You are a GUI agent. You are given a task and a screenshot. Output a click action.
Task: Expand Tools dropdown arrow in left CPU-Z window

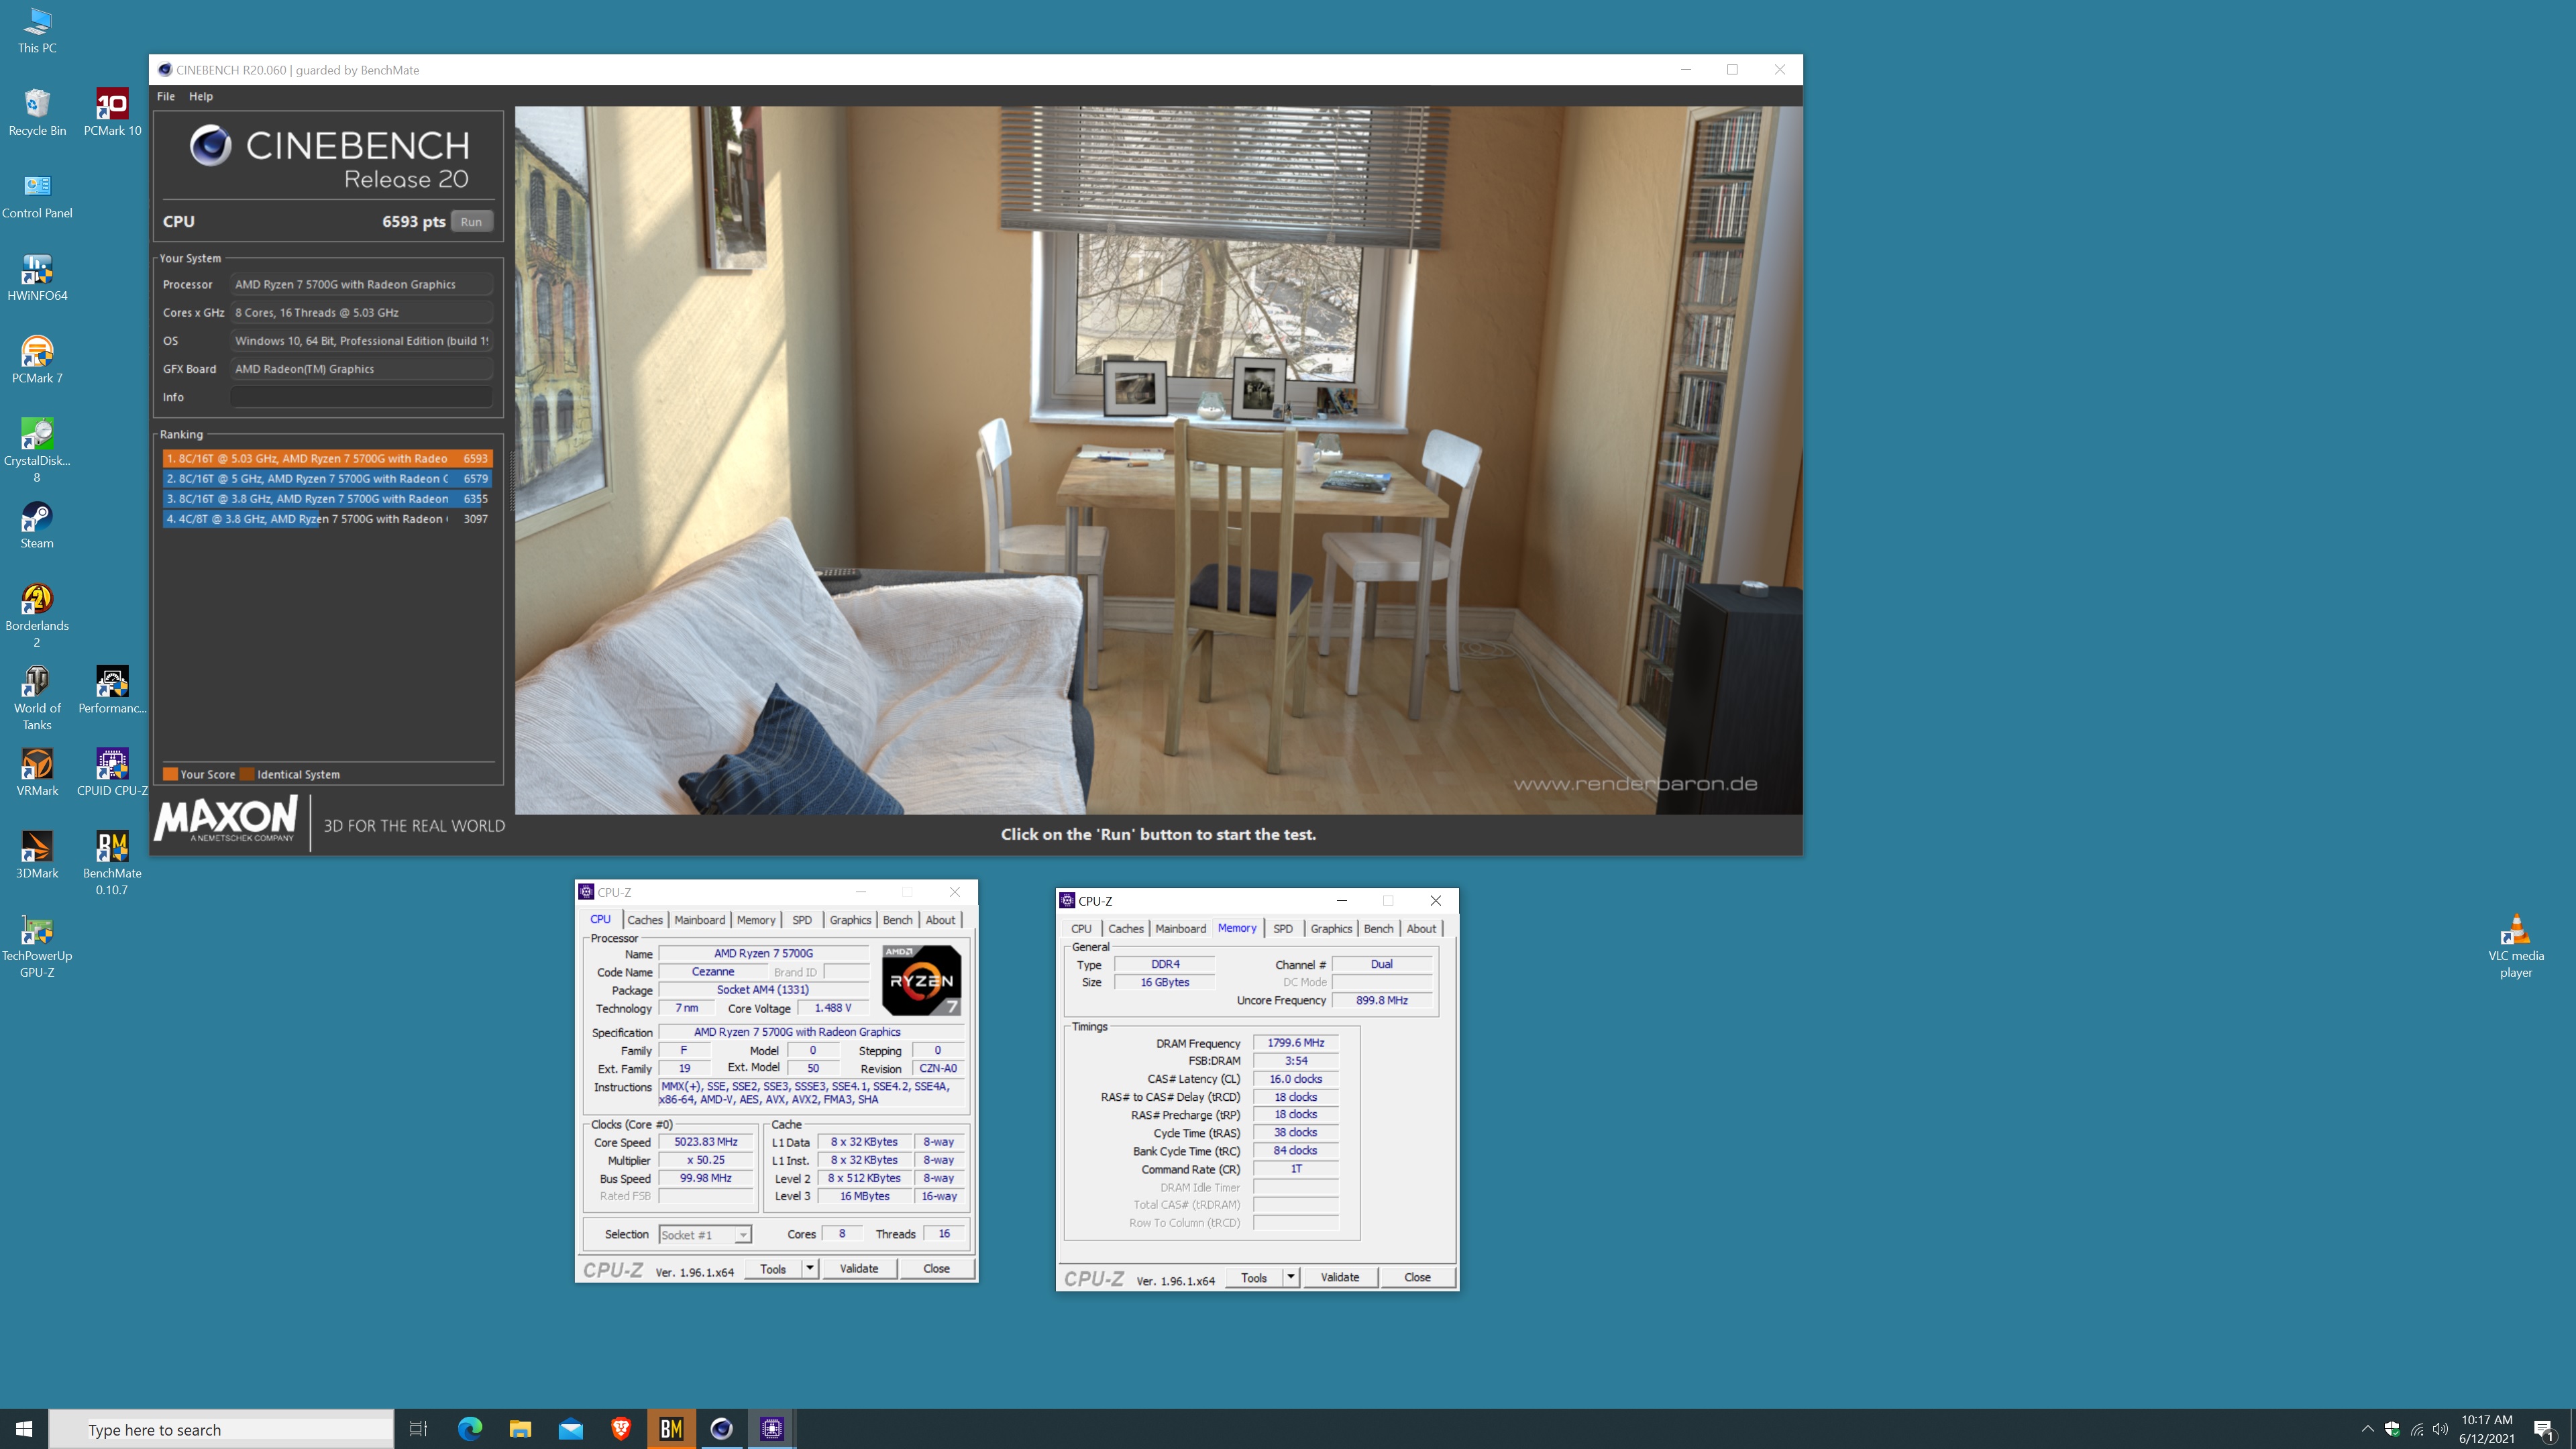[x=810, y=1269]
